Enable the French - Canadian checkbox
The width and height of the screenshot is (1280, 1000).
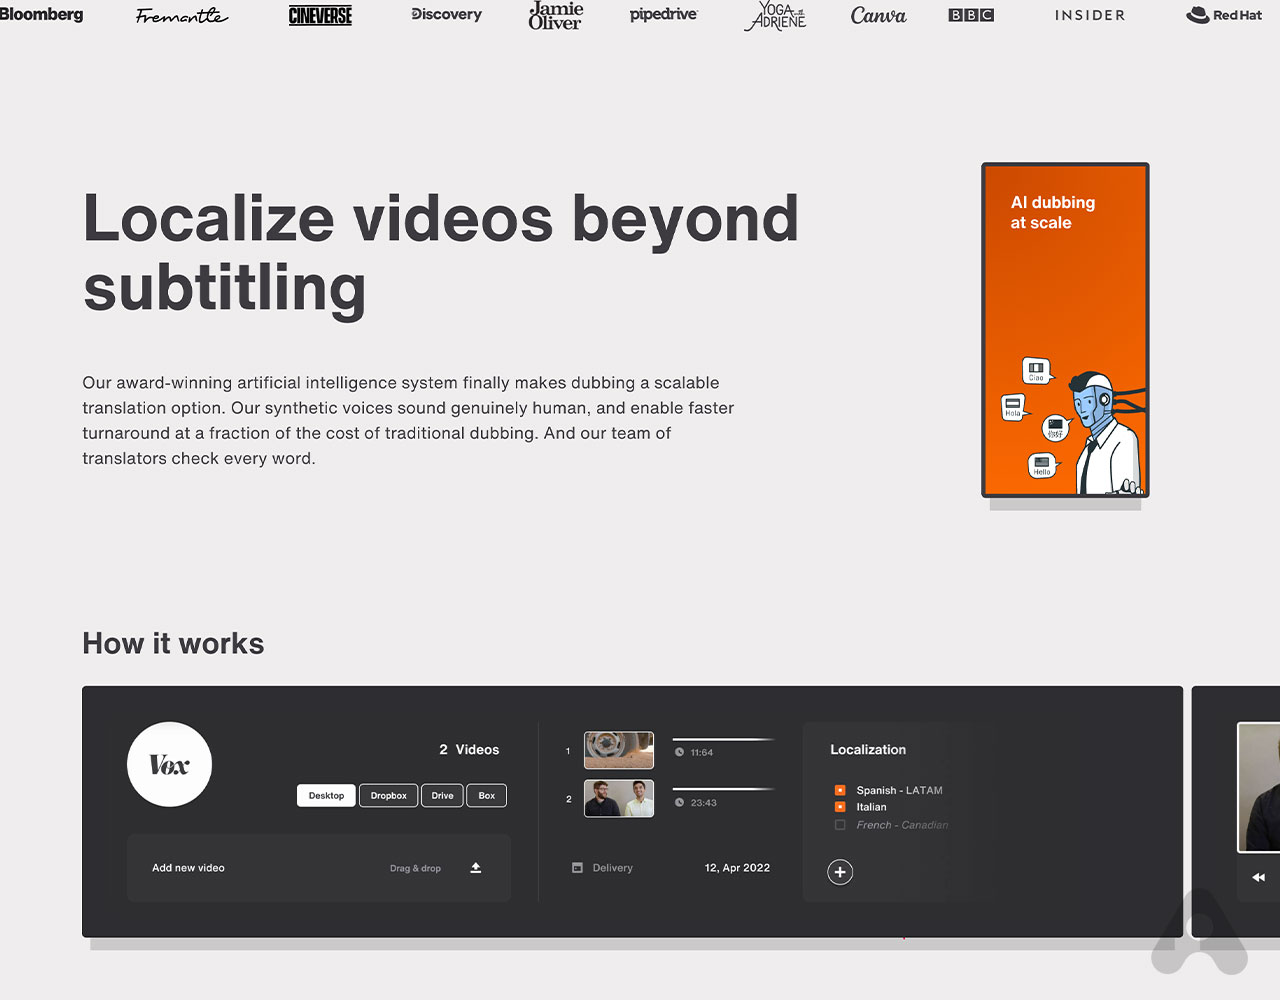point(840,825)
